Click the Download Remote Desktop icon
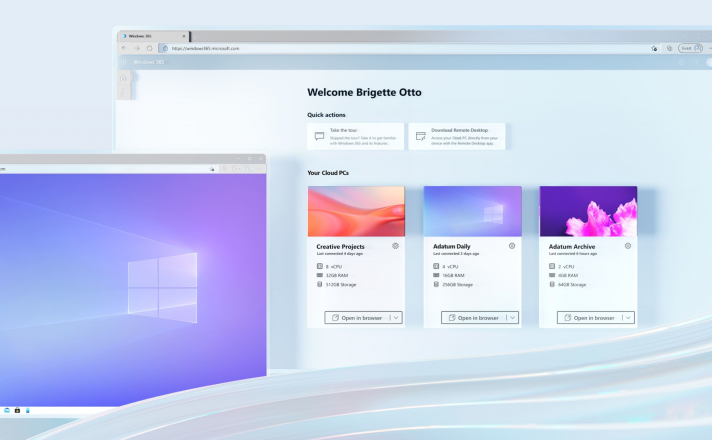Image resolution: width=712 pixels, height=440 pixels. pyautogui.click(x=420, y=136)
